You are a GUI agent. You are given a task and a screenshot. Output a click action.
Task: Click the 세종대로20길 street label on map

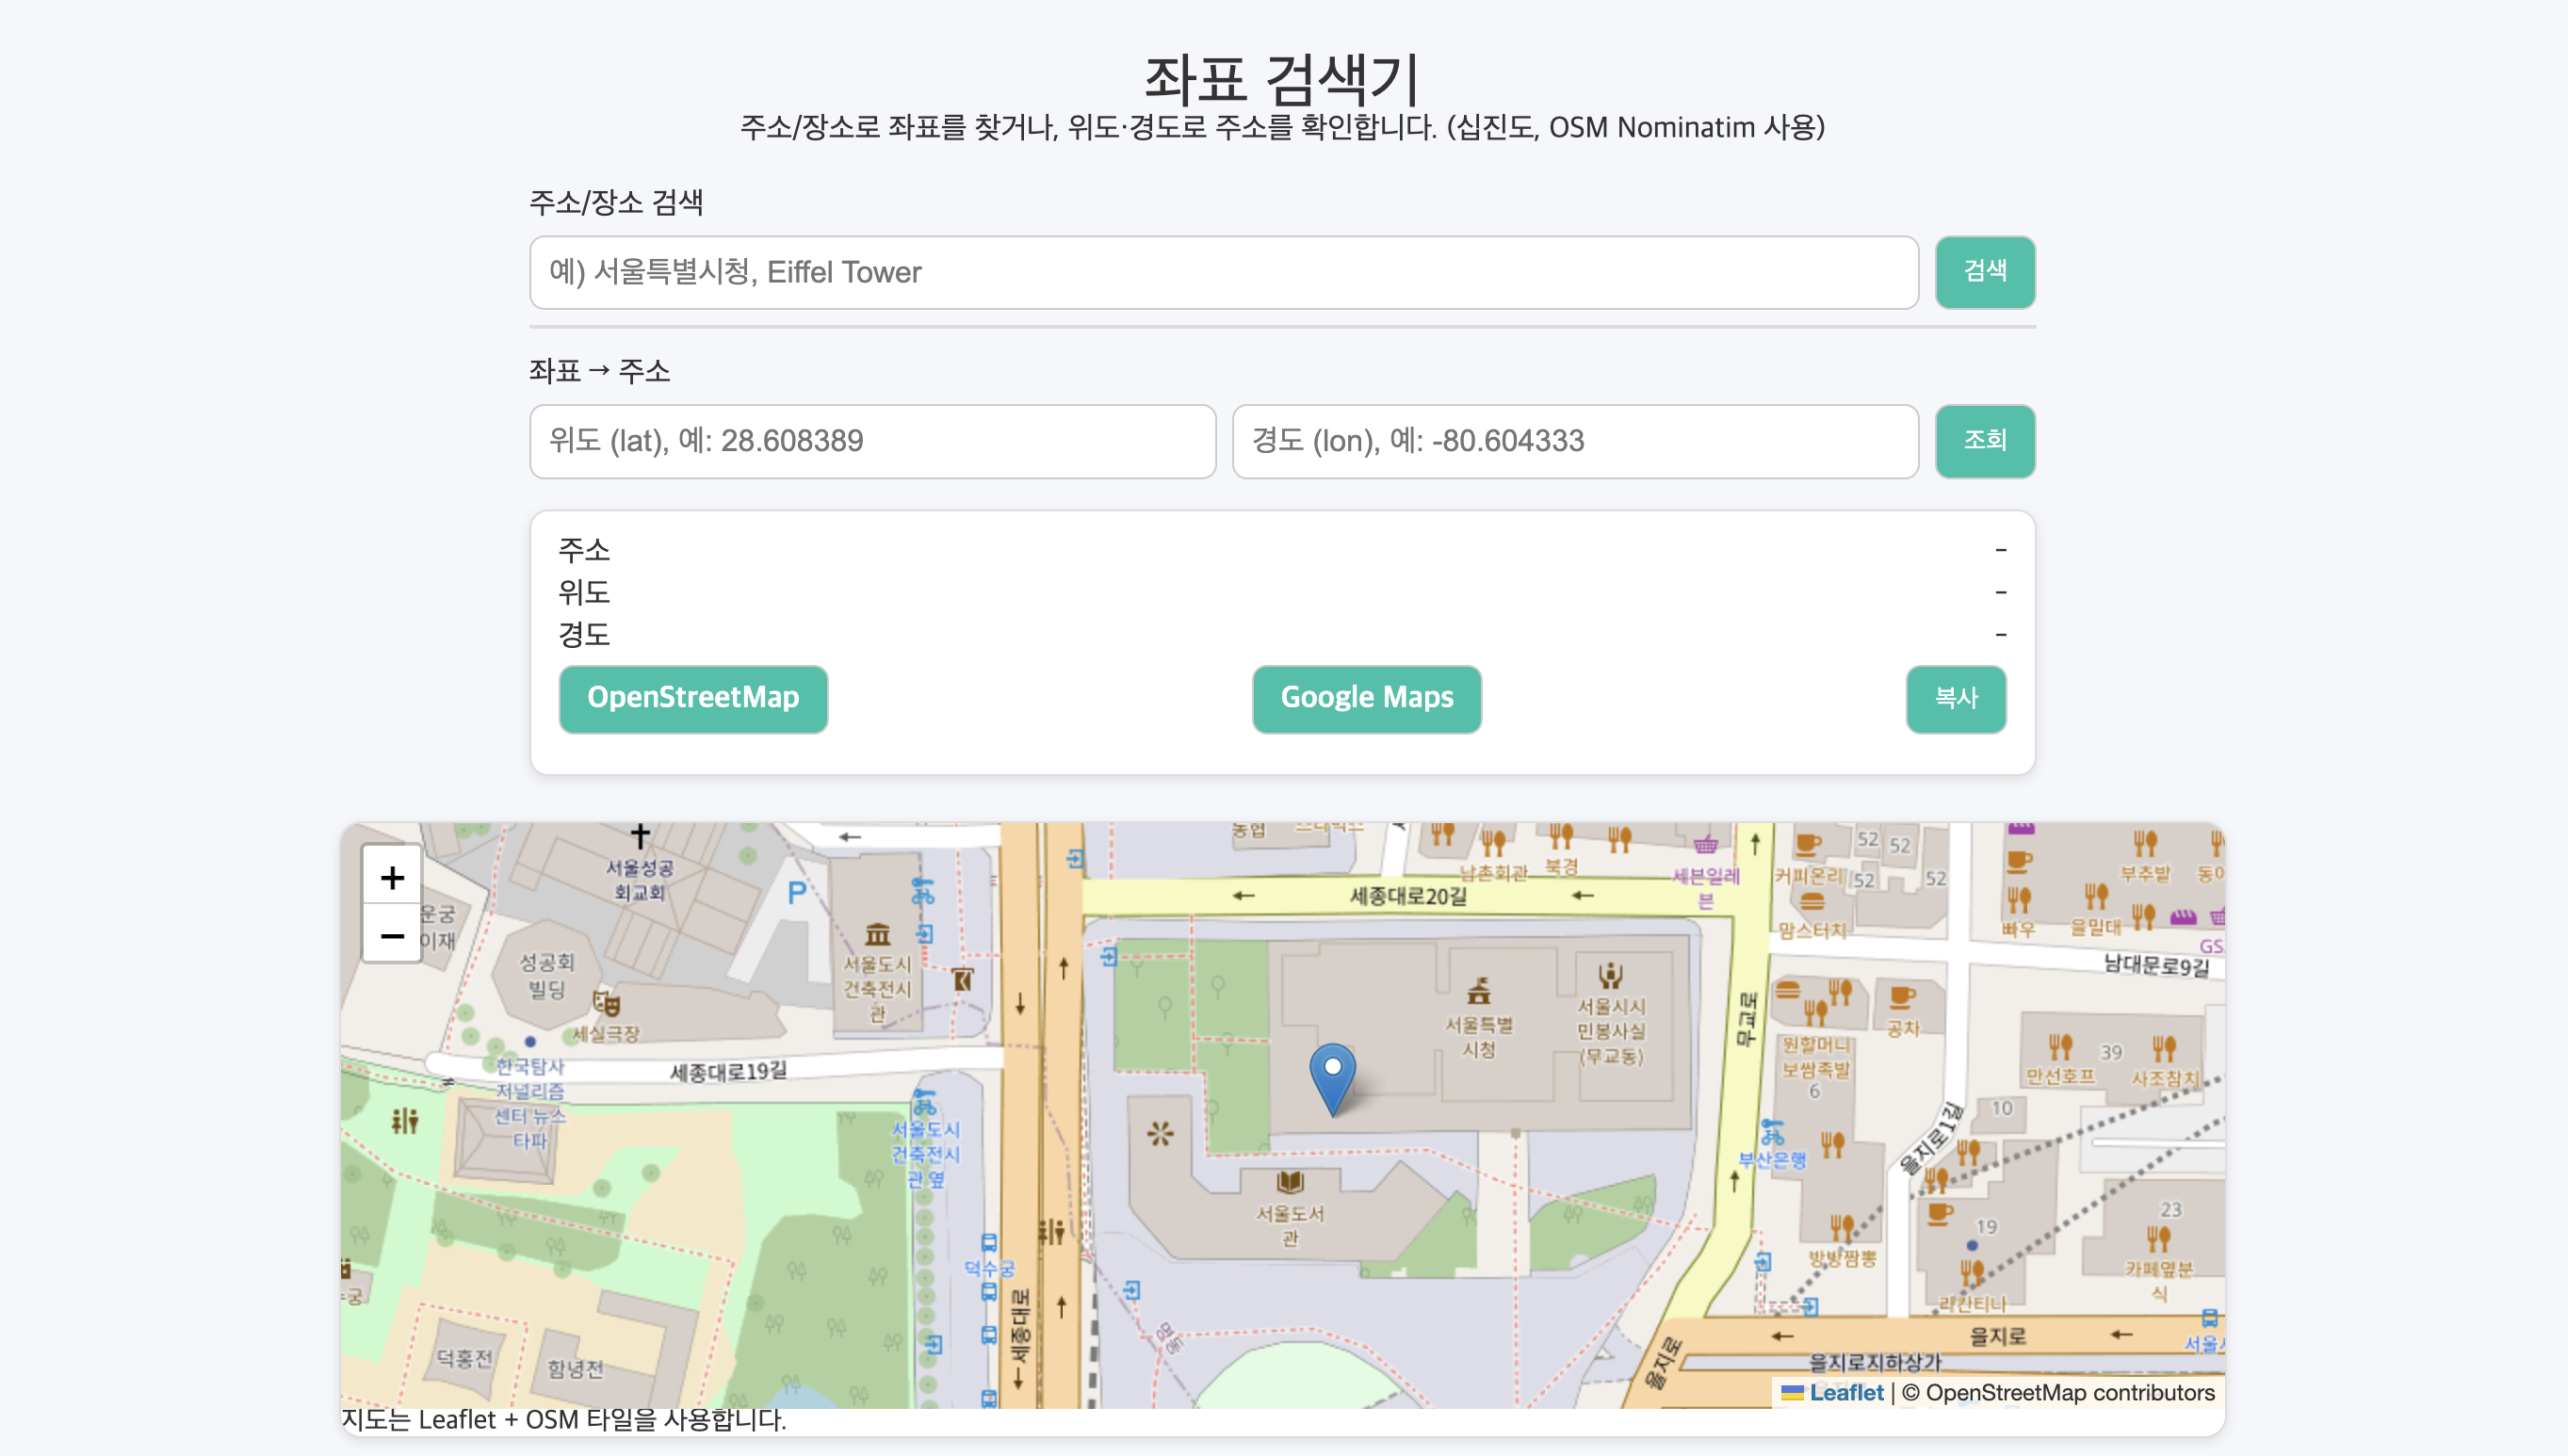coord(1408,896)
